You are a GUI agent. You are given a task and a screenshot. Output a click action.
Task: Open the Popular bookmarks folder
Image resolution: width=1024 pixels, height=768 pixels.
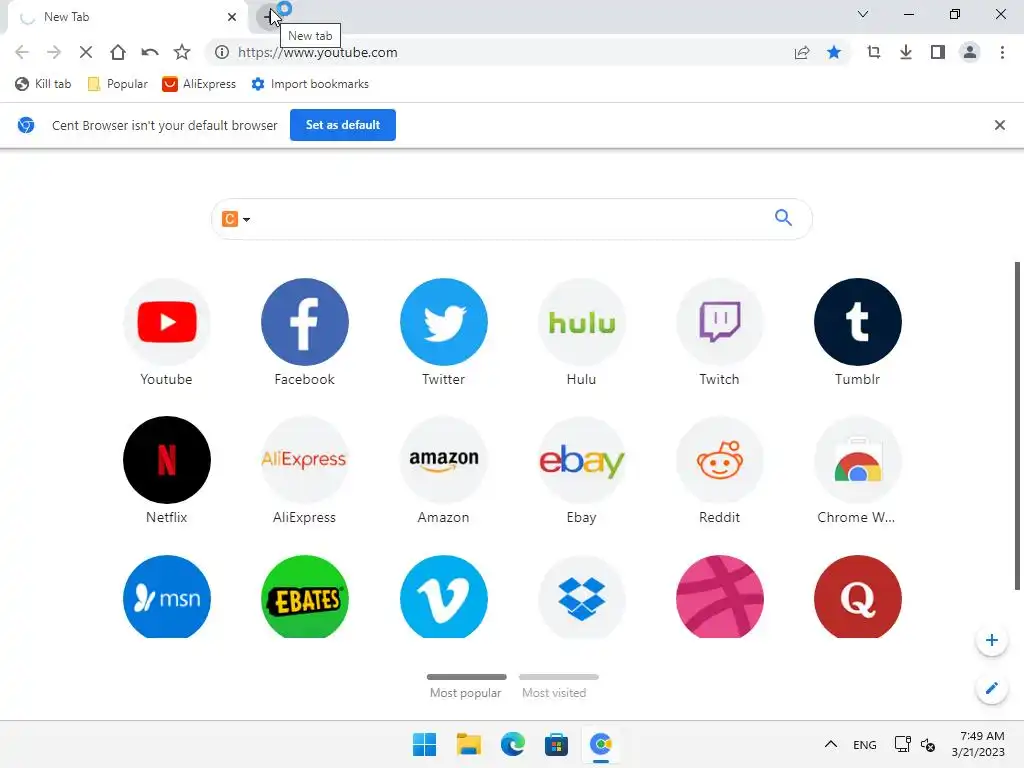(118, 84)
